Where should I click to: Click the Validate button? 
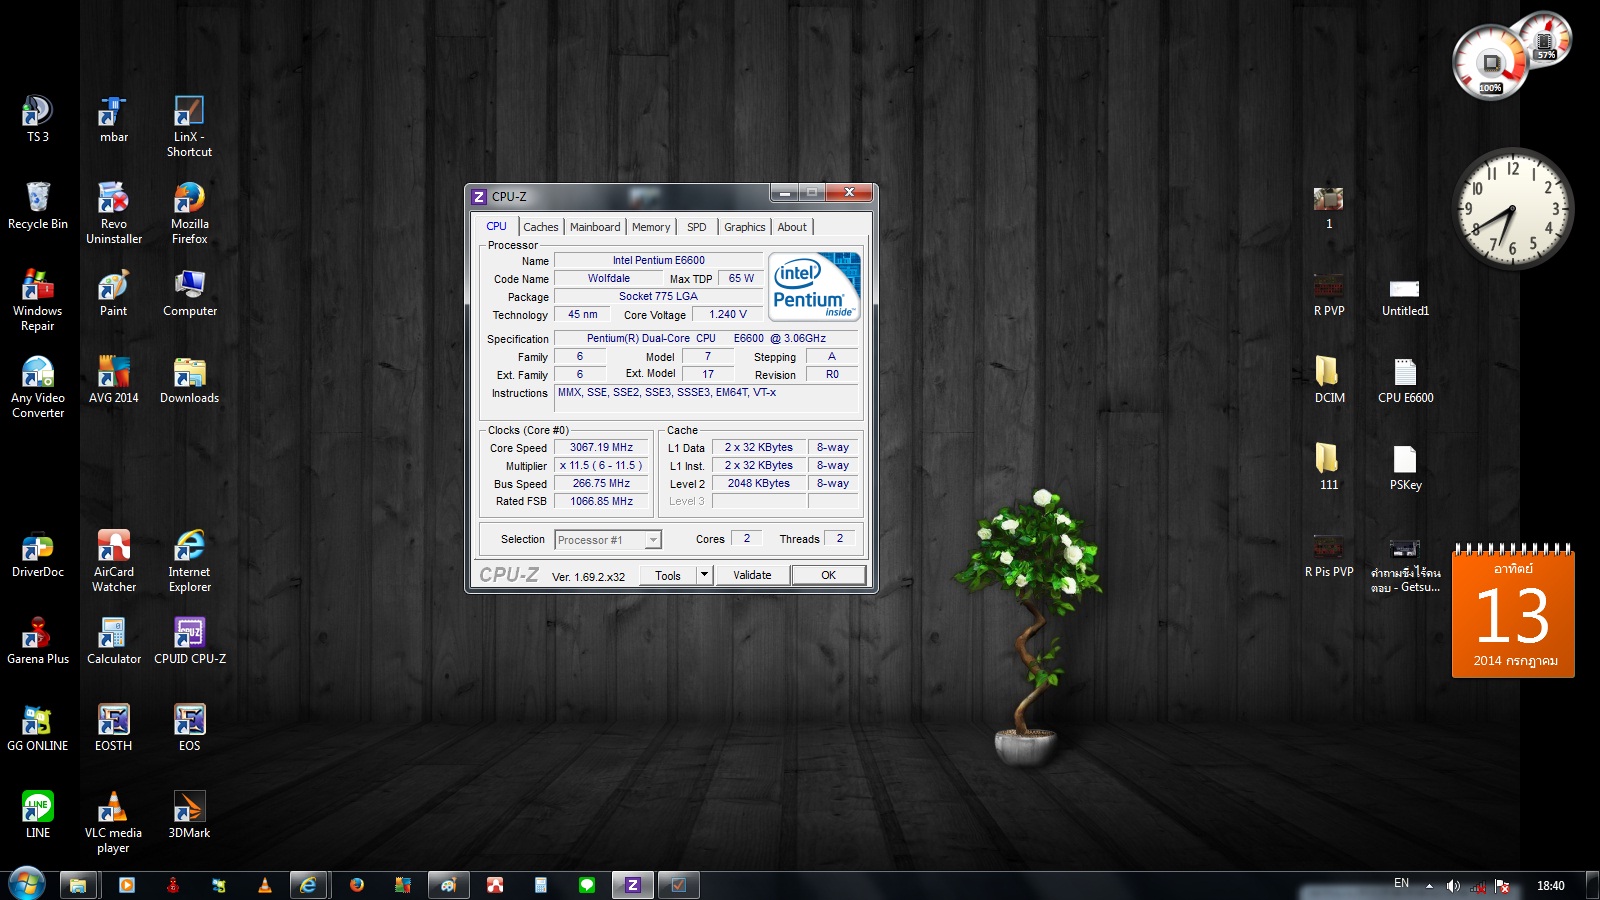click(x=752, y=575)
